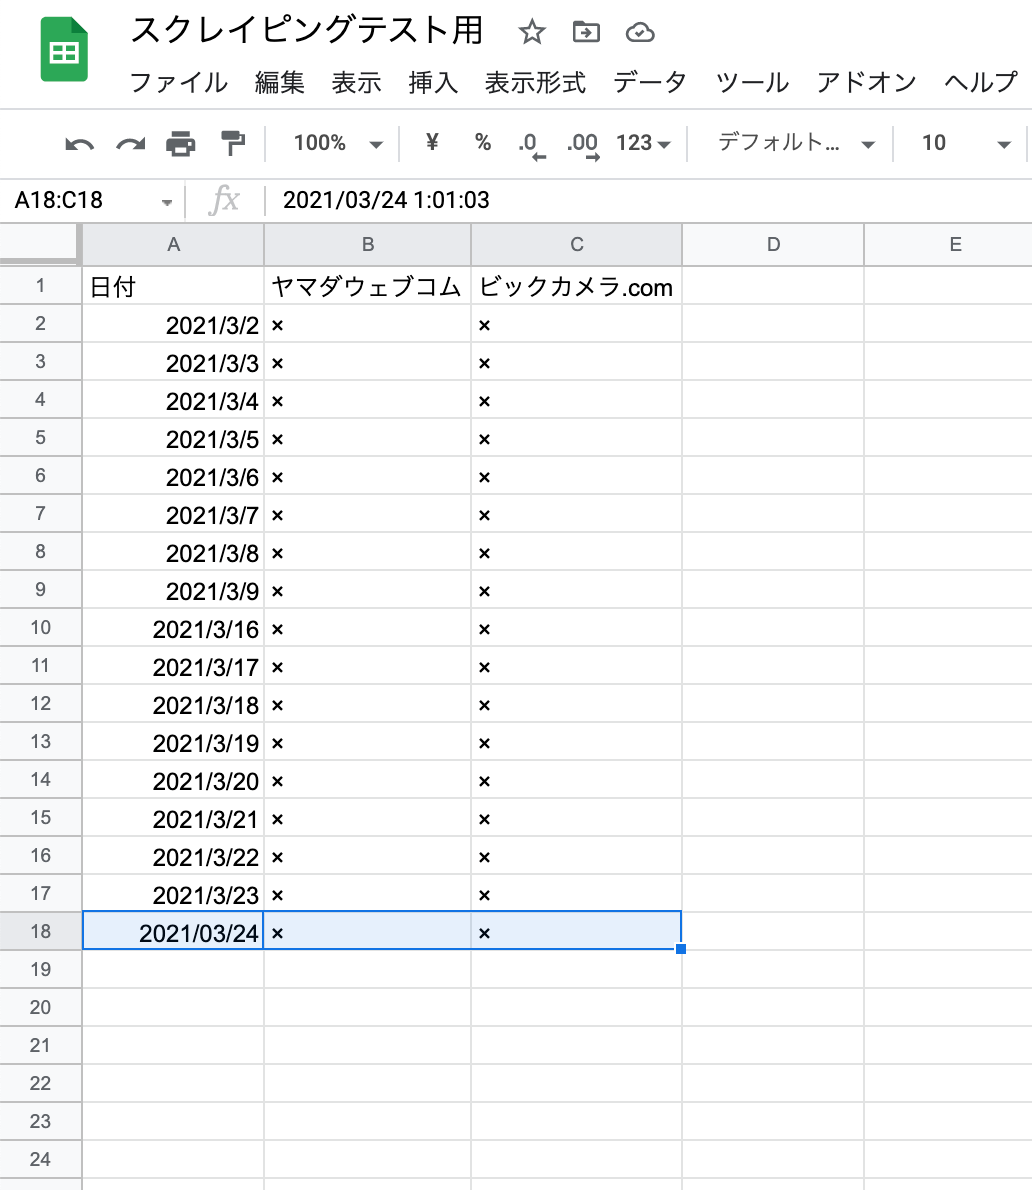Image resolution: width=1032 pixels, height=1190 pixels.
Task: Open the ヘルプ menu
Action: tap(980, 82)
